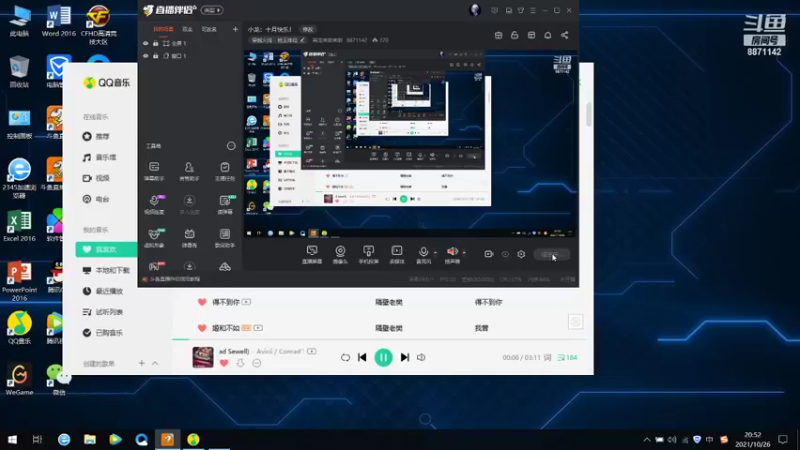
Task: Click the share icon in the streaming app header
Action: tap(564, 35)
